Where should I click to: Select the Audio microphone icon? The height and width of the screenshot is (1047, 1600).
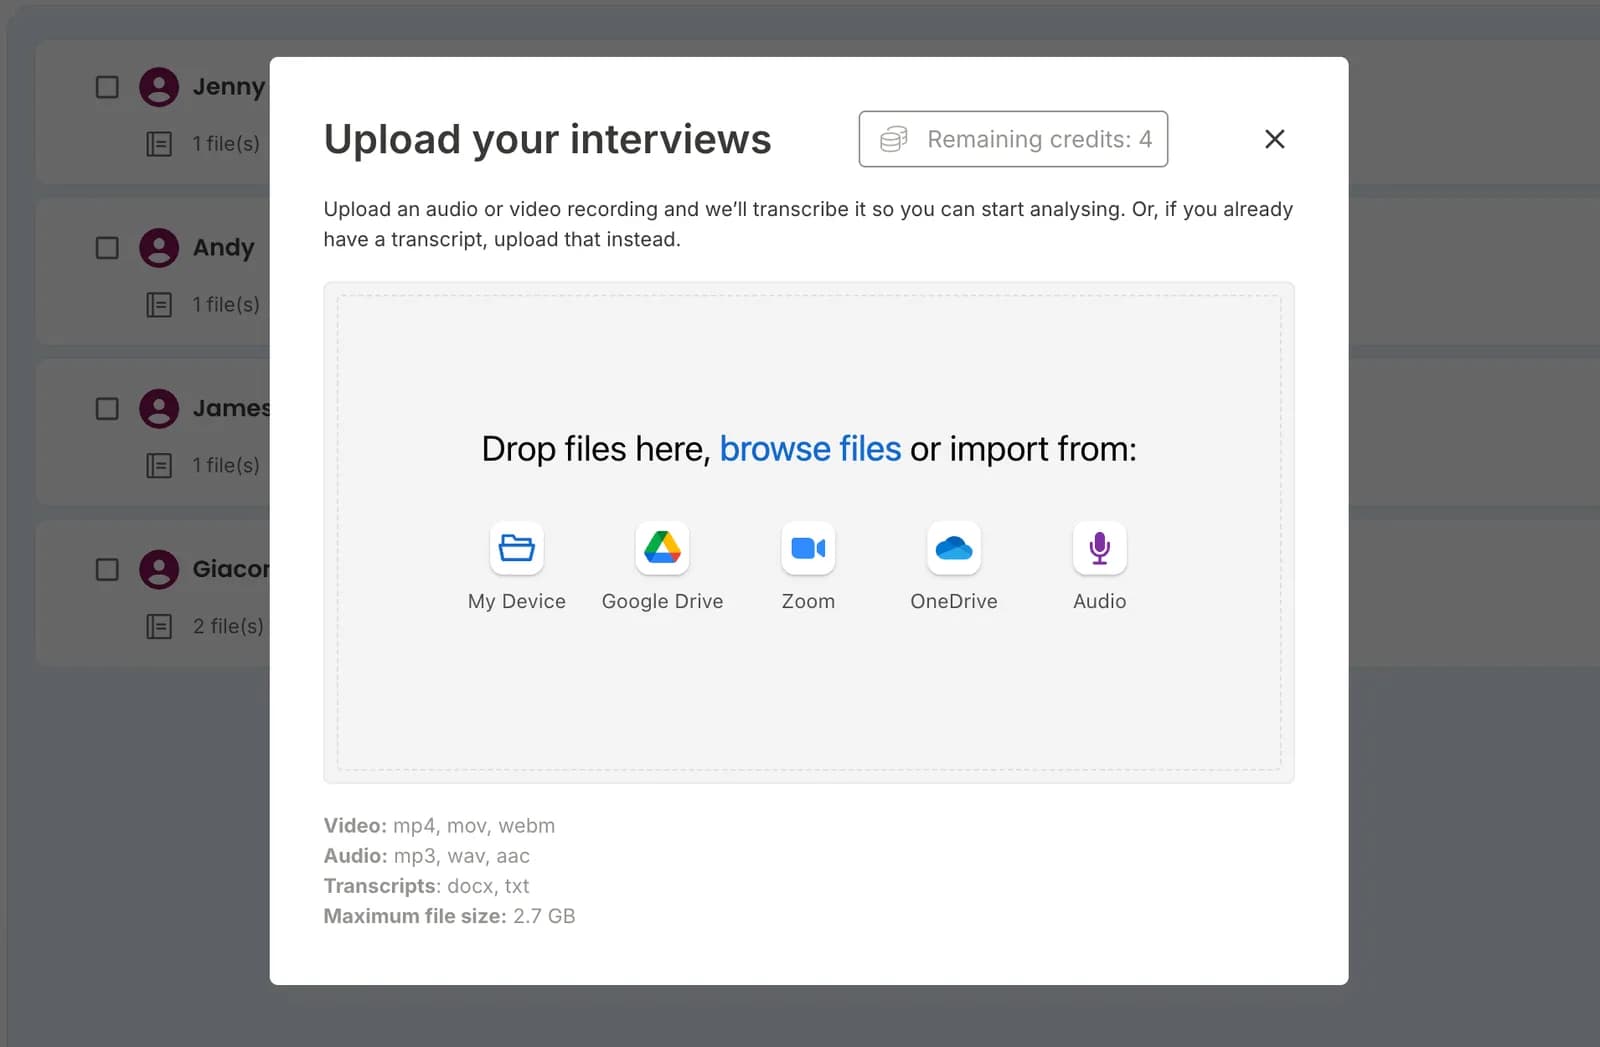coord(1100,548)
